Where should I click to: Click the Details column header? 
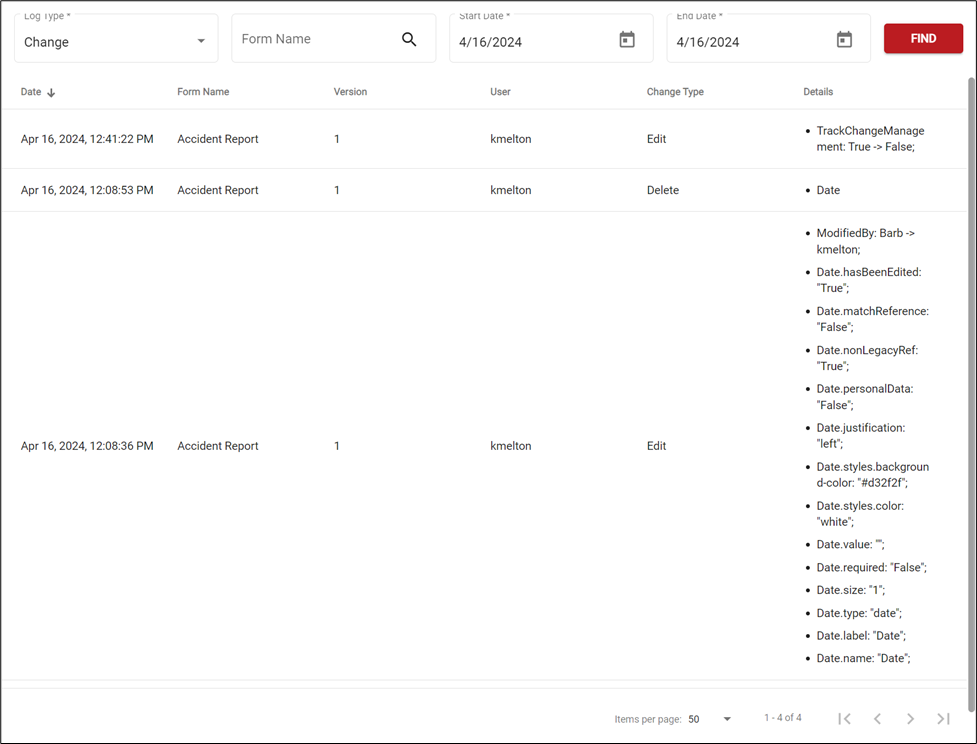[x=818, y=92]
